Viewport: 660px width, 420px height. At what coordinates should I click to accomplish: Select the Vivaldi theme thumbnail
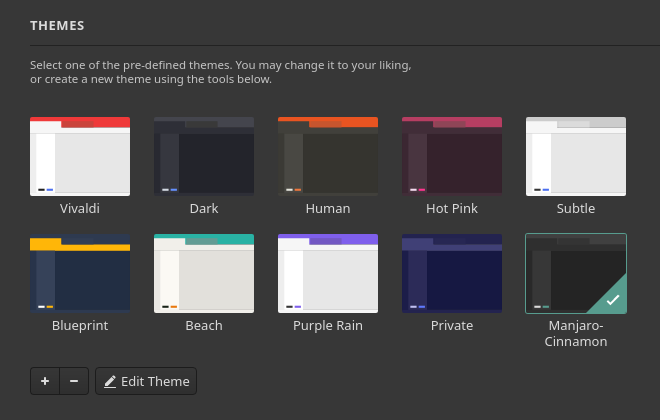point(80,156)
